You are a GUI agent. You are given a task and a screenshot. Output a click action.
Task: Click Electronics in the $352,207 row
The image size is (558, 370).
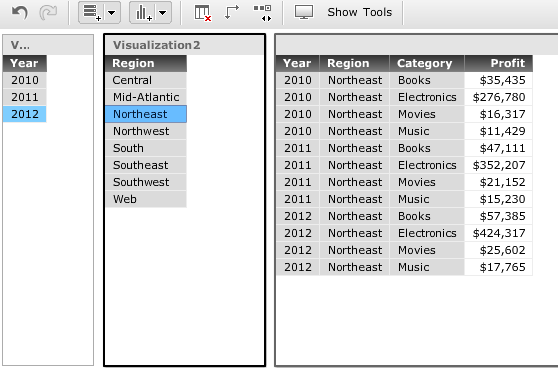[x=427, y=165]
